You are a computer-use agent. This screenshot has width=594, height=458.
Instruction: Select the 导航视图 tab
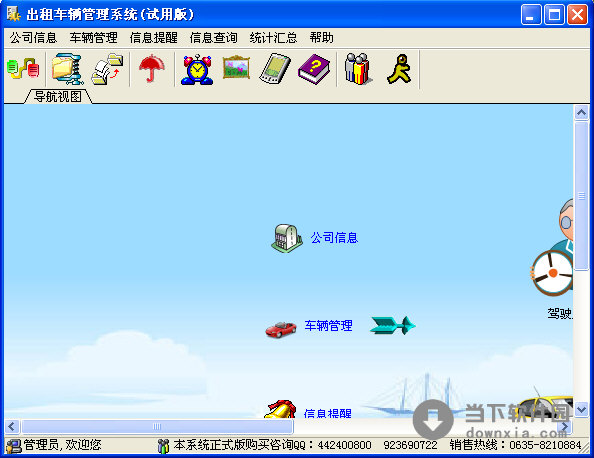tap(58, 96)
